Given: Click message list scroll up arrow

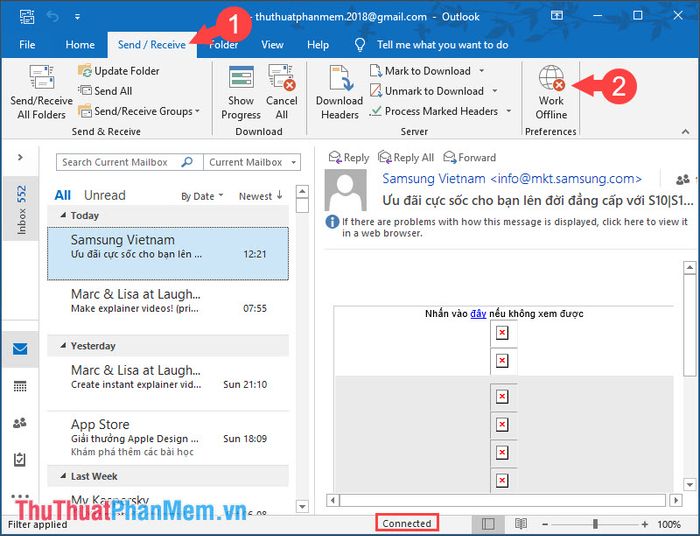Looking at the screenshot, I should tap(302, 191).
